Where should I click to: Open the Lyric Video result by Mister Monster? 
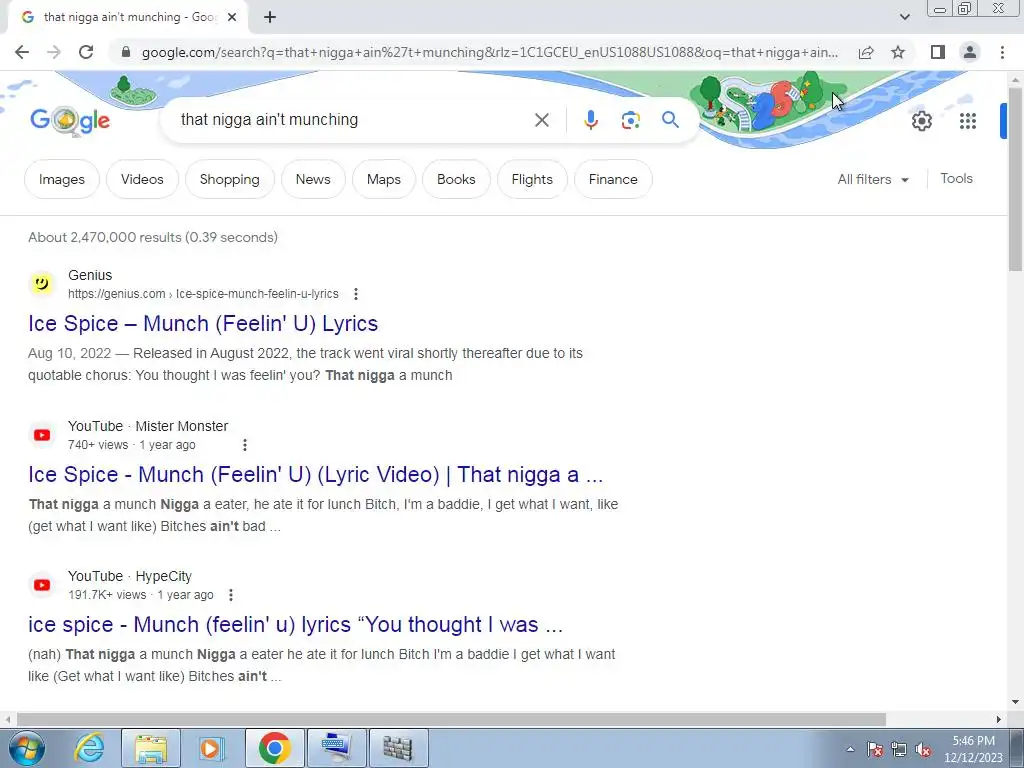(x=315, y=475)
